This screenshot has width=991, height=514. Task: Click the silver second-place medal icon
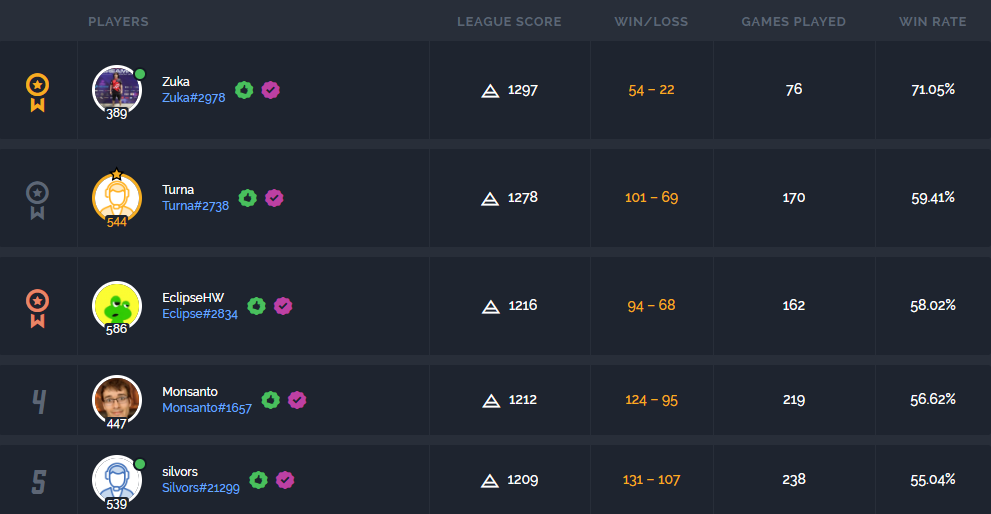click(37, 200)
